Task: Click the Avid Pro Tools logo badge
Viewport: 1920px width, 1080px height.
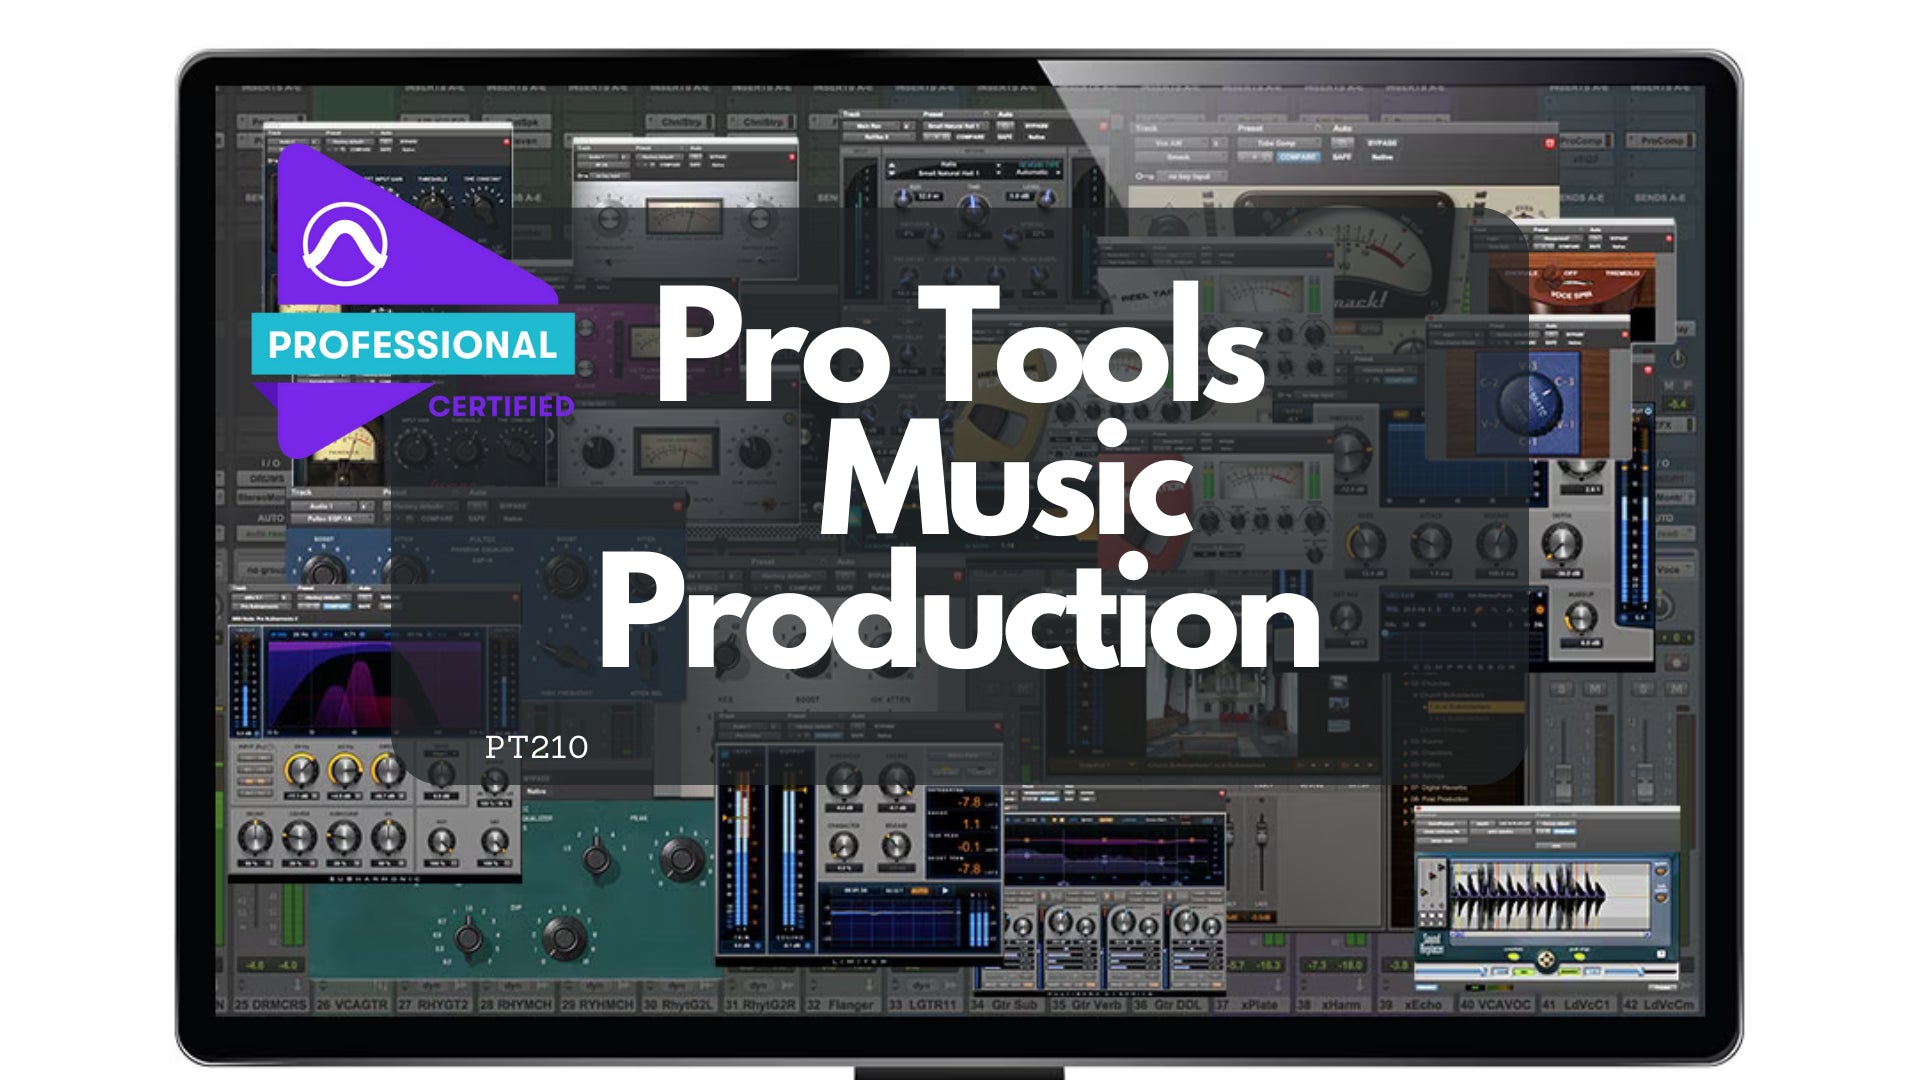Action: pyautogui.click(x=345, y=243)
